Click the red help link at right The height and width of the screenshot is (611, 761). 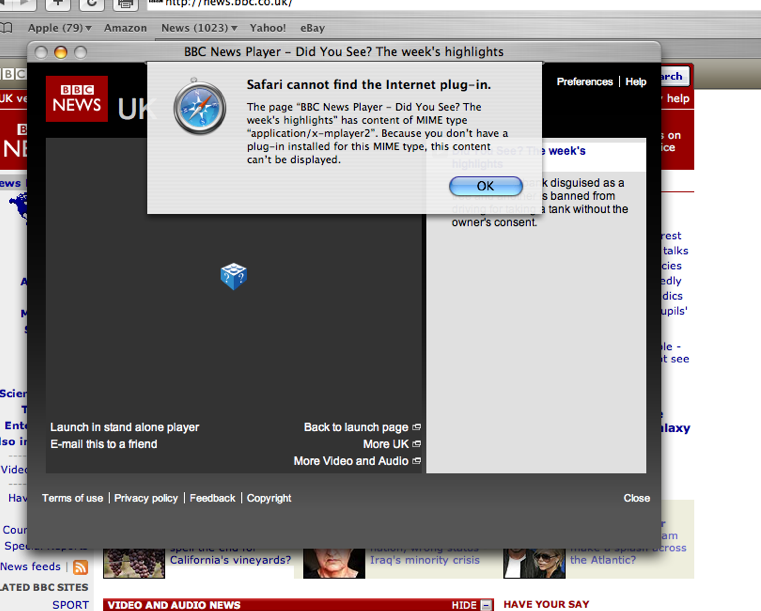pos(678,99)
